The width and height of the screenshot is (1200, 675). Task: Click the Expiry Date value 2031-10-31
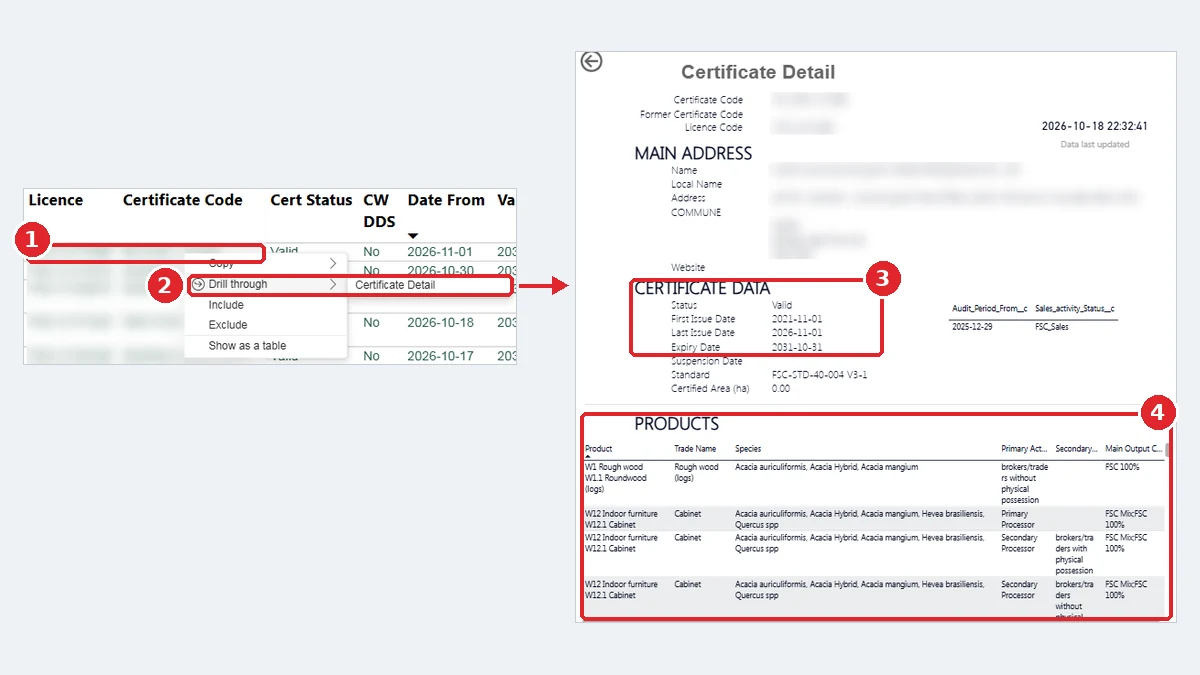[797, 347]
